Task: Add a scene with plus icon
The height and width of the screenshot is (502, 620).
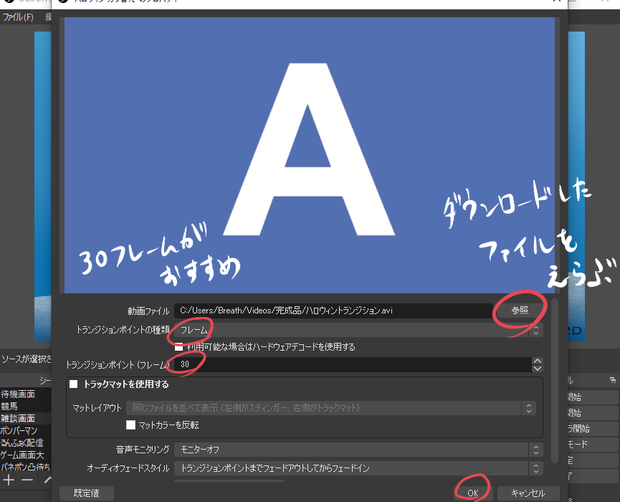Action: tap(9, 480)
